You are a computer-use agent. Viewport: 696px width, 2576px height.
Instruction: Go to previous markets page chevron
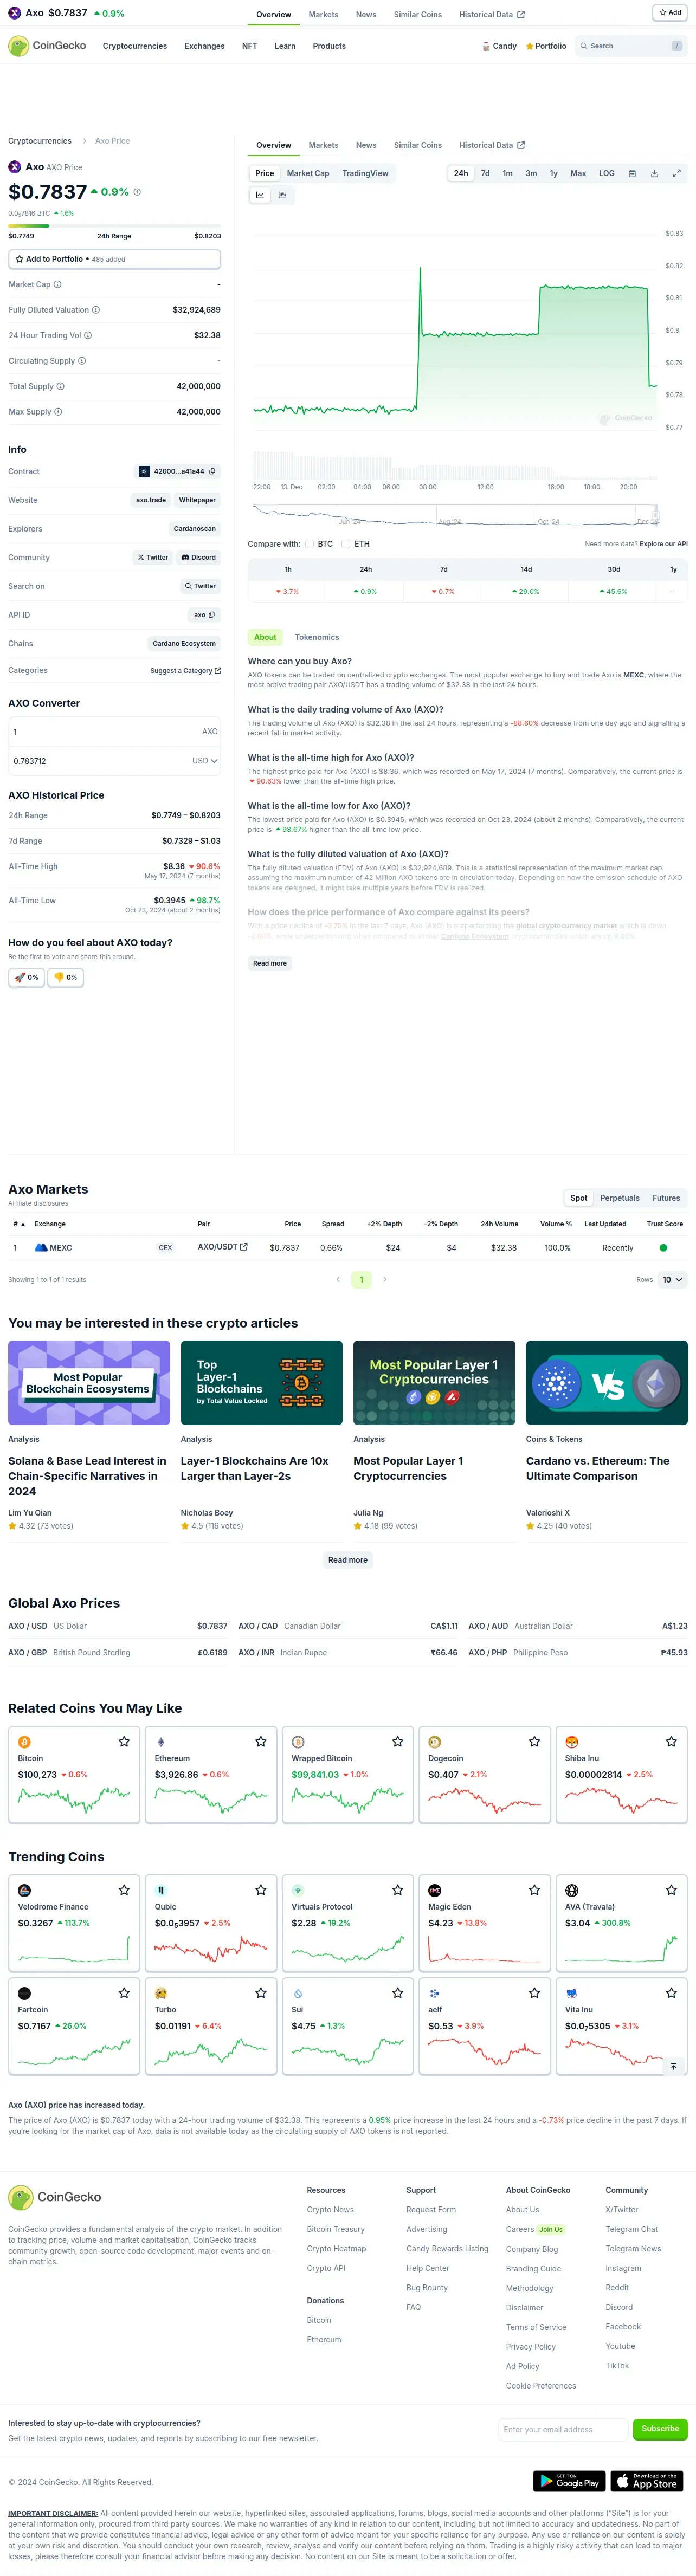pyautogui.click(x=338, y=1279)
